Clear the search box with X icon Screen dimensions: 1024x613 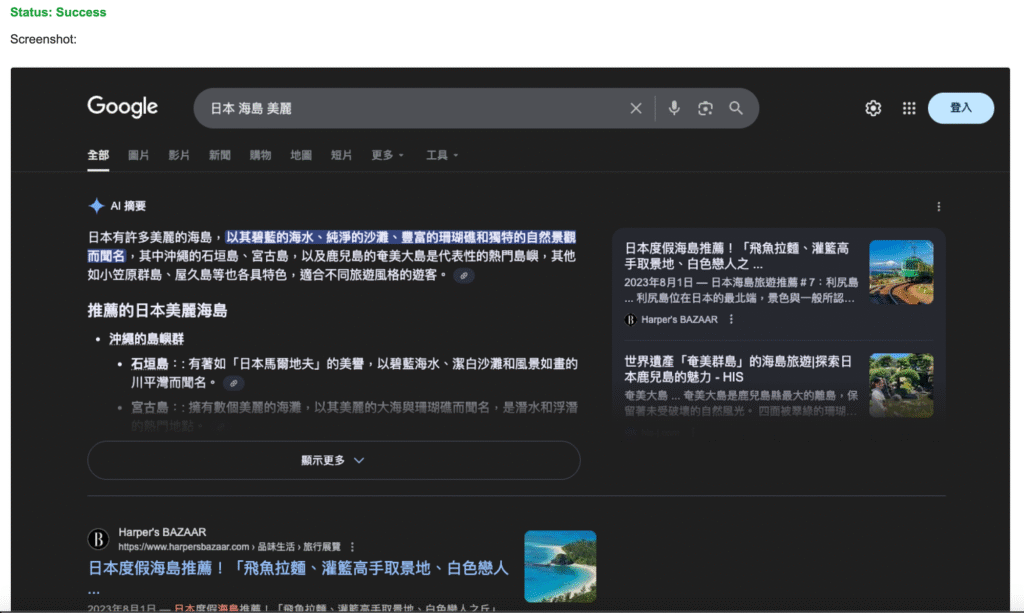635,108
